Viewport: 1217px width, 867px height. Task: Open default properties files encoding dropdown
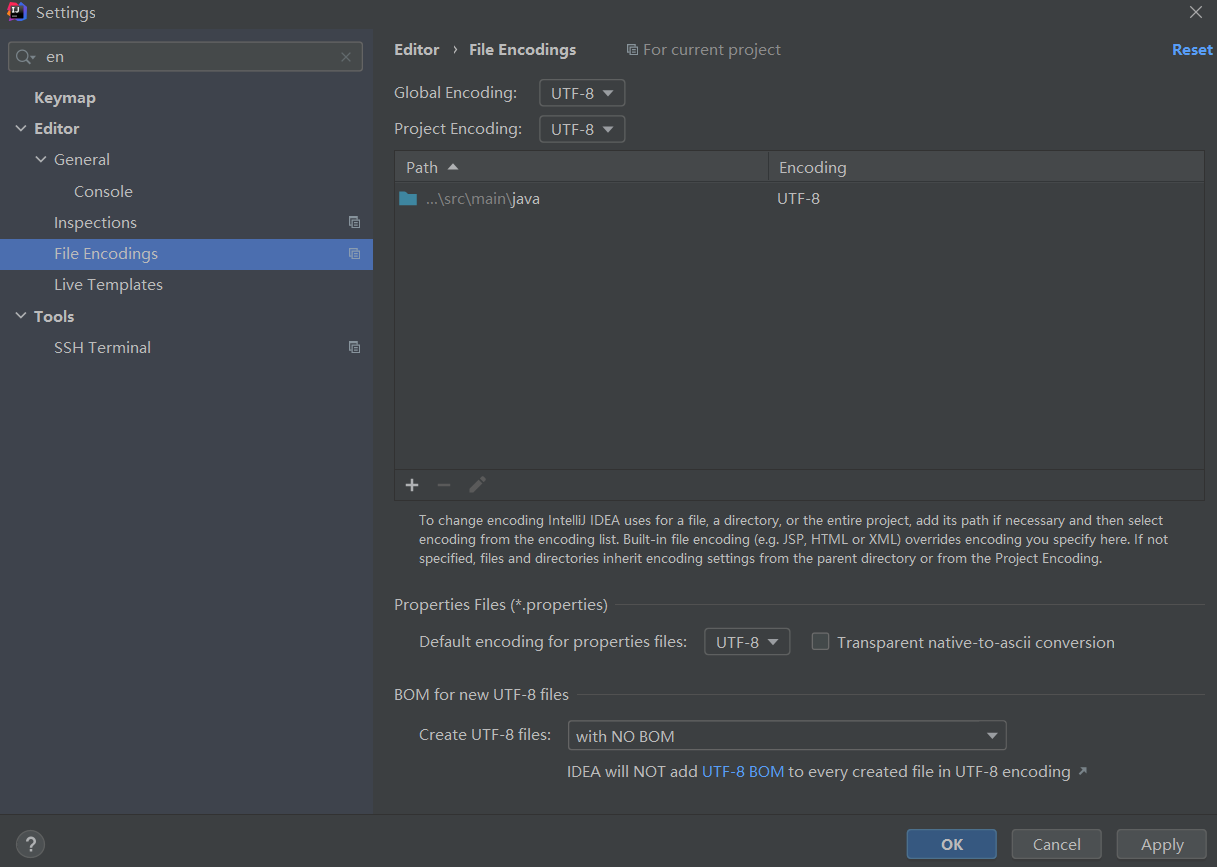(x=747, y=642)
